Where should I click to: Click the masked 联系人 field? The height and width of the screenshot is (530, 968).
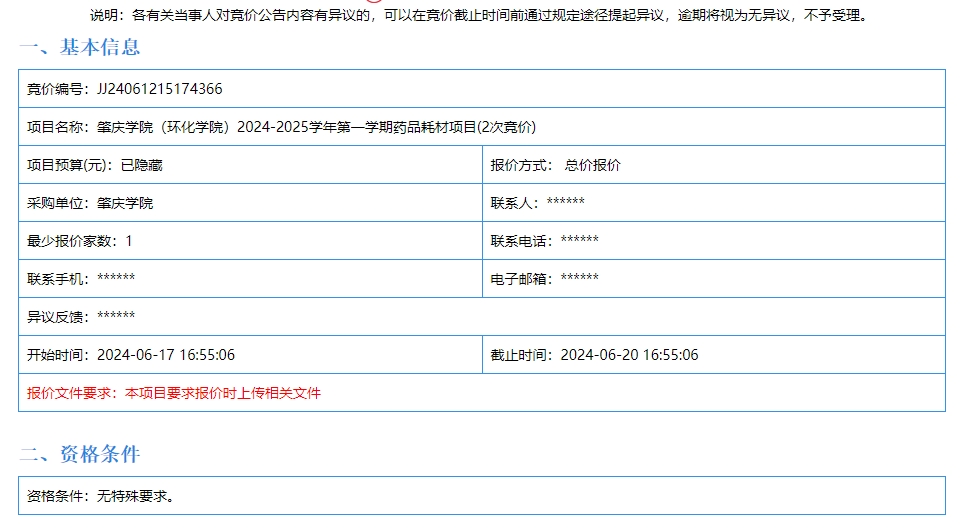pos(565,203)
